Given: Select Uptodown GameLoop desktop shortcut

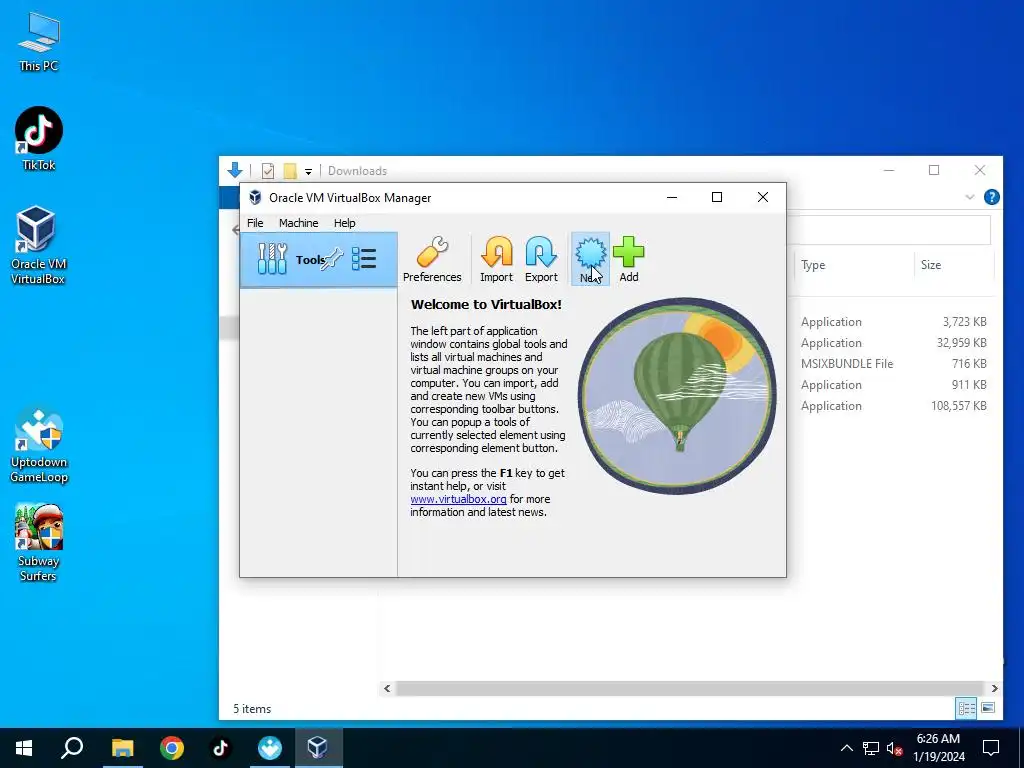Looking at the screenshot, I should coord(39,445).
